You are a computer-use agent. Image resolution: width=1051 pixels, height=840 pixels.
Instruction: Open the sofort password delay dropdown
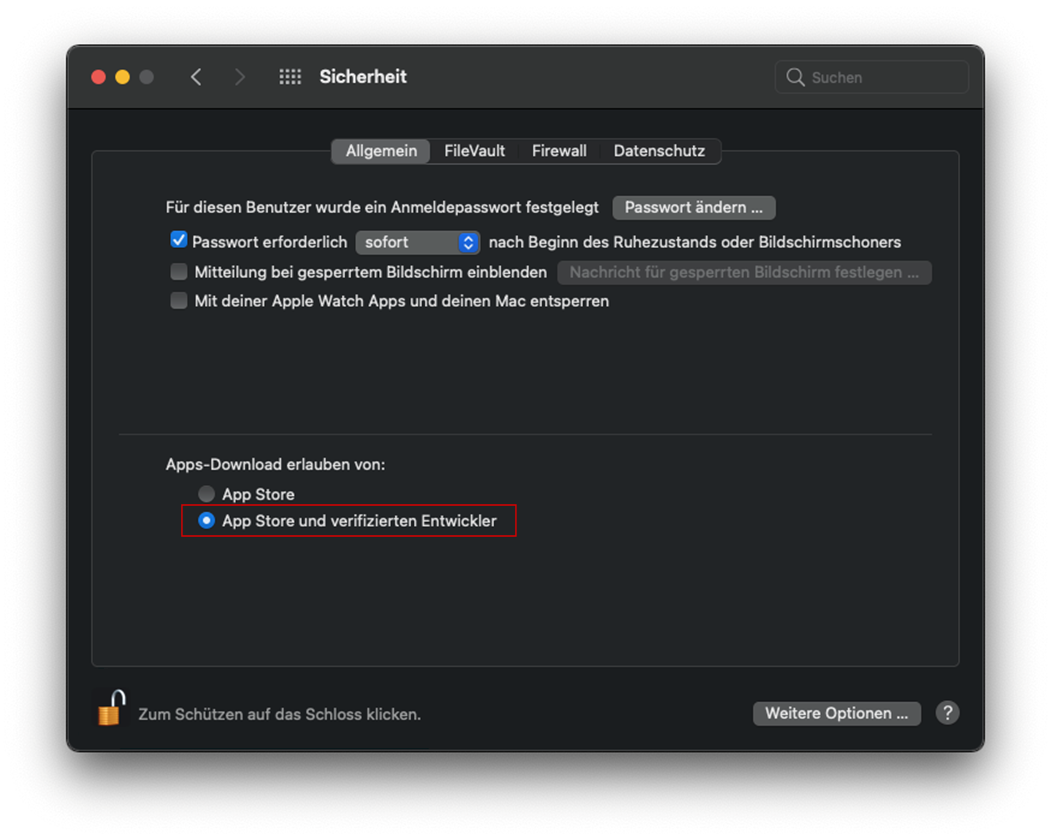(x=418, y=242)
